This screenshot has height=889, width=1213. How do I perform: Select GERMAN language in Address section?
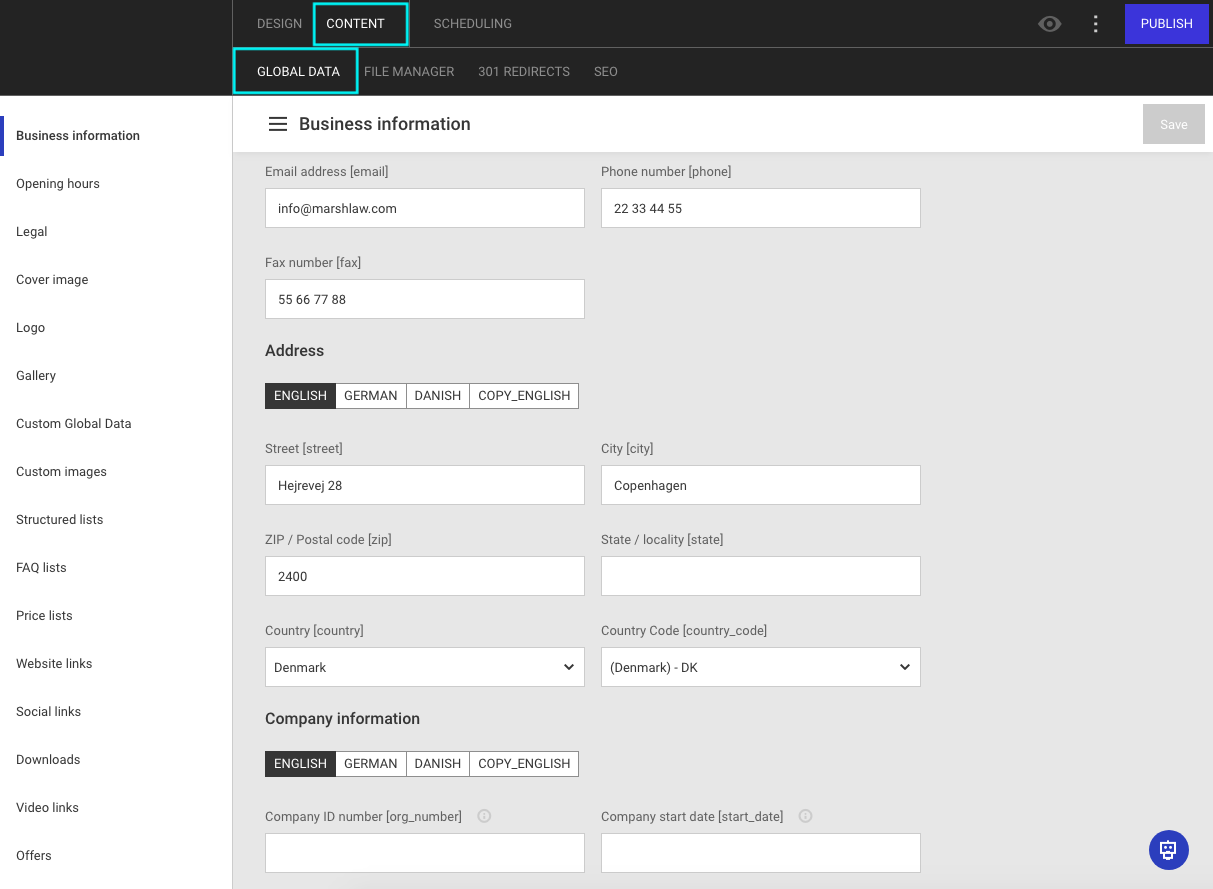point(370,396)
